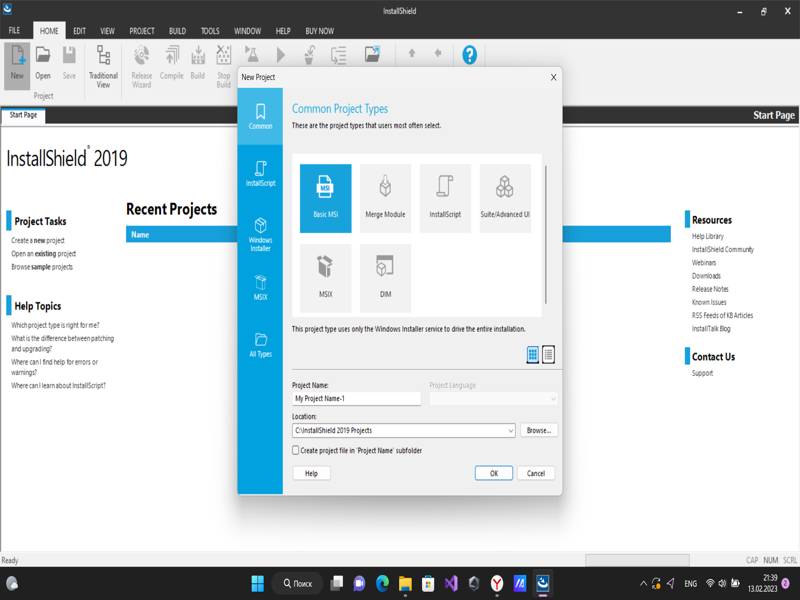Screen dimensions: 800x600
Task: Pick the Suite/Advanced UI project type
Action: pyautogui.click(x=505, y=197)
